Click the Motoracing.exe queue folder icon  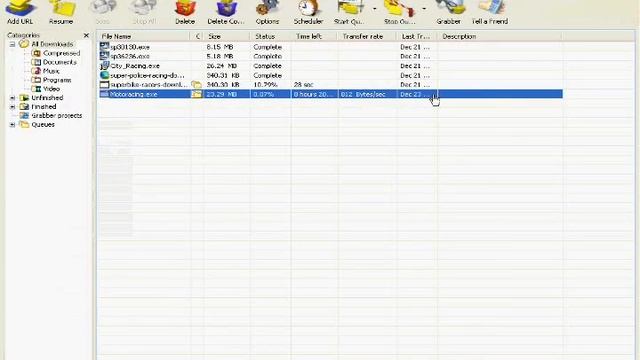[197, 94]
